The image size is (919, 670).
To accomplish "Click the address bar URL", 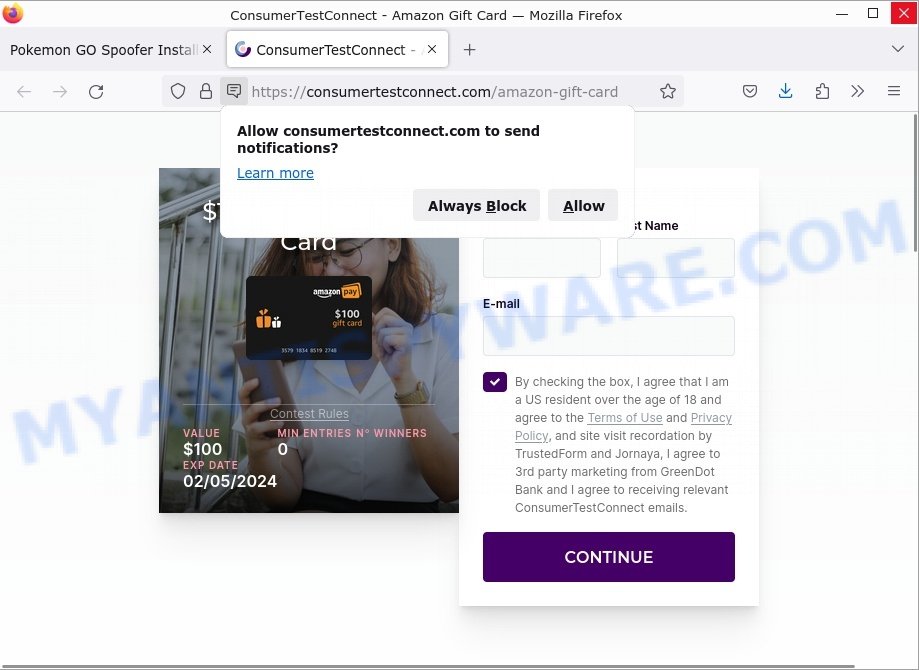I will pos(434,92).
